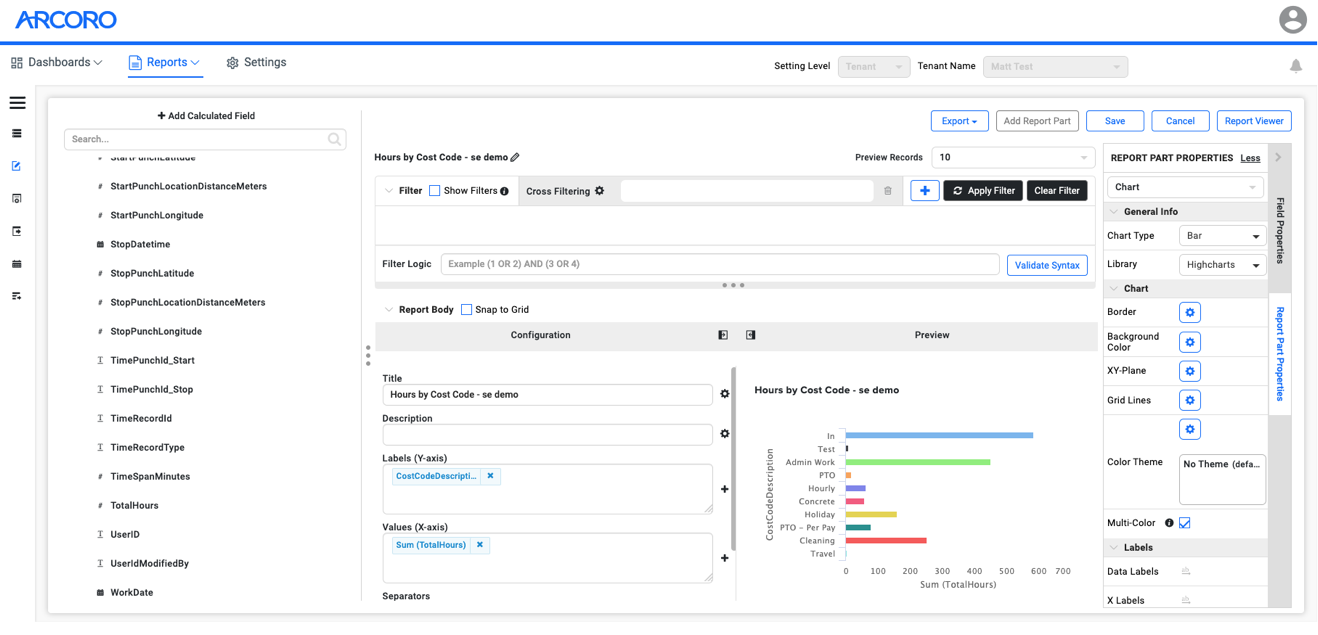
Task: Open the Cross Filtering settings gear
Action: point(600,190)
